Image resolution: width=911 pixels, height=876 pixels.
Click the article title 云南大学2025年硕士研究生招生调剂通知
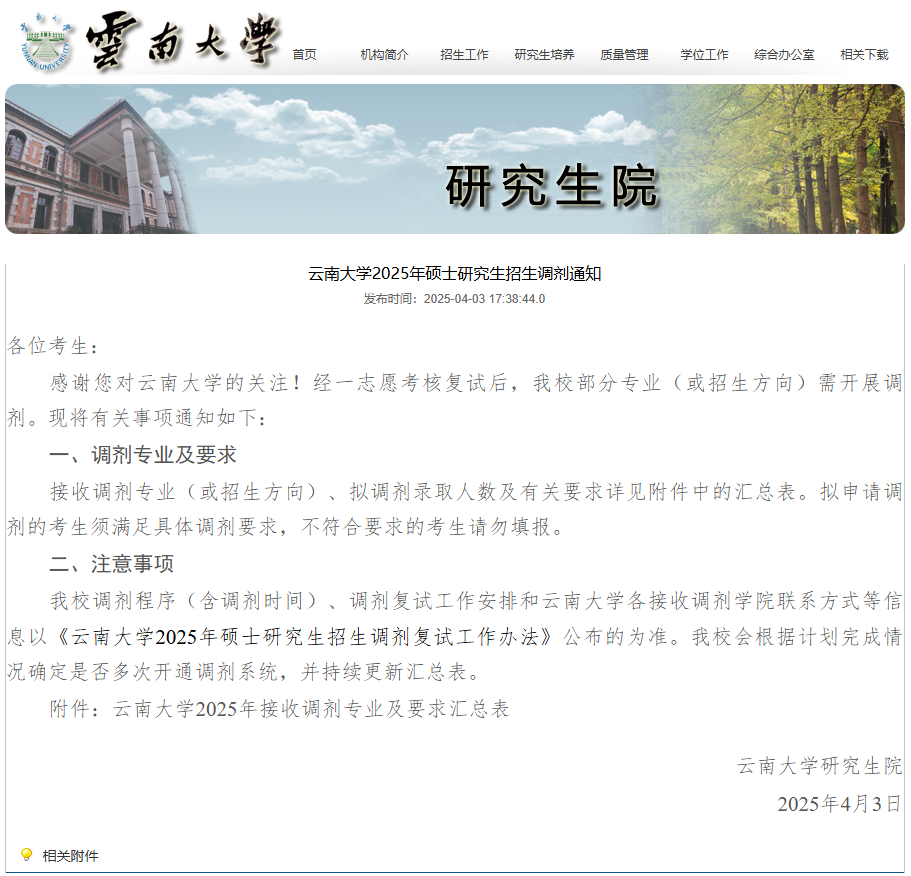[x=455, y=274]
